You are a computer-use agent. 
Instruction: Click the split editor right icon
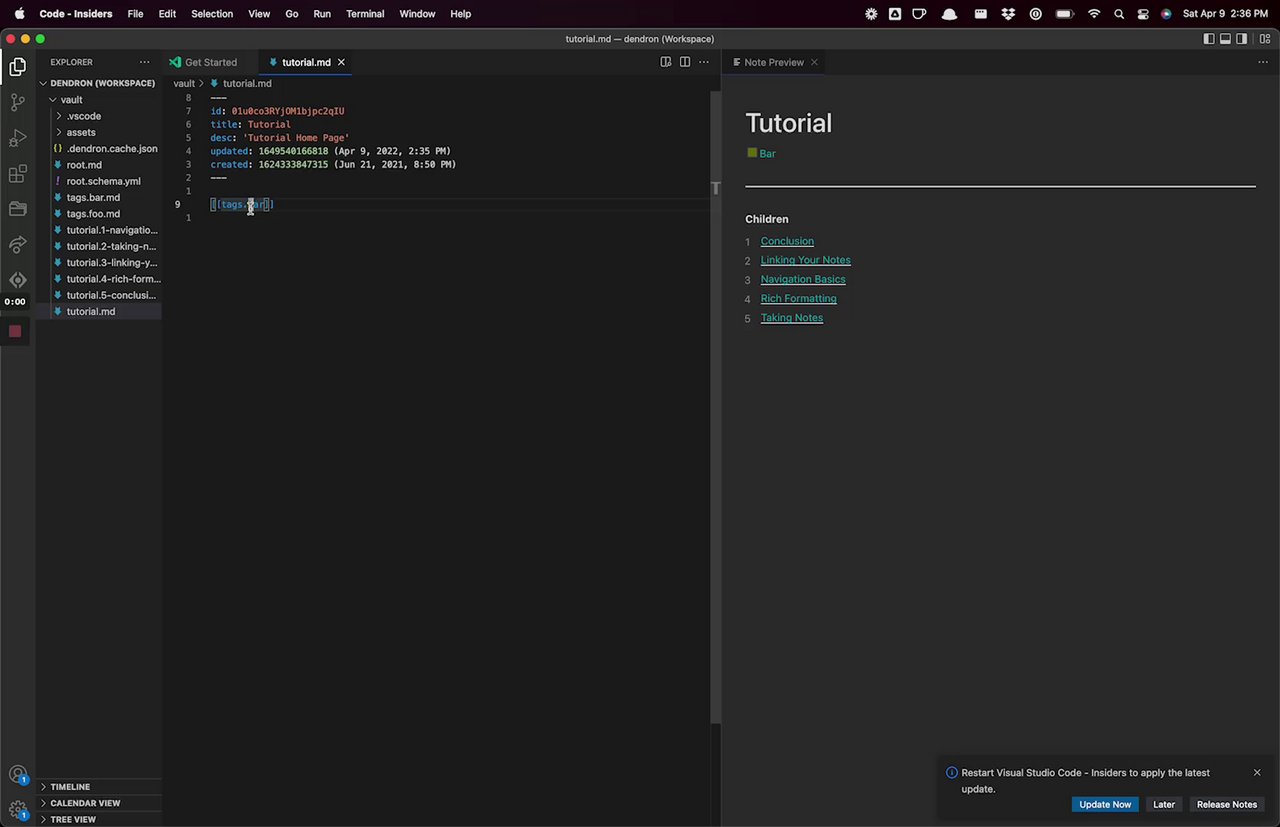(x=685, y=62)
